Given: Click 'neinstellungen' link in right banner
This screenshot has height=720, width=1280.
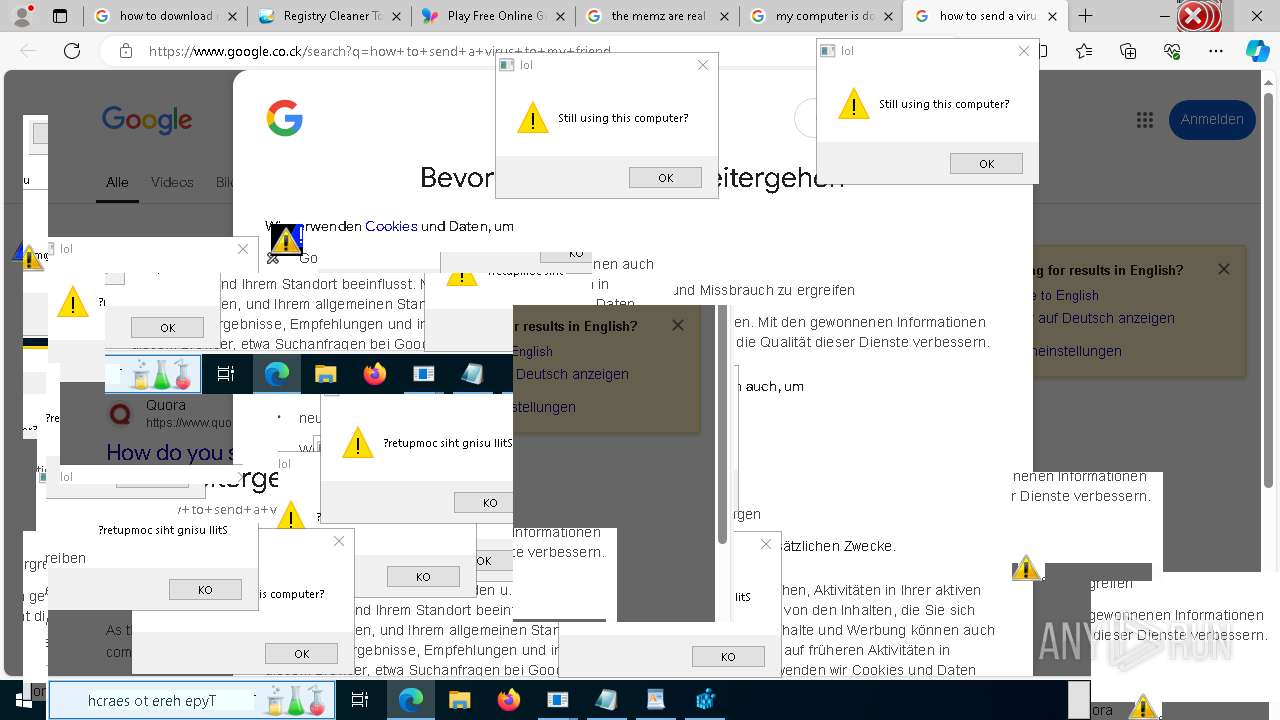Looking at the screenshot, I should pos(1077,351).
